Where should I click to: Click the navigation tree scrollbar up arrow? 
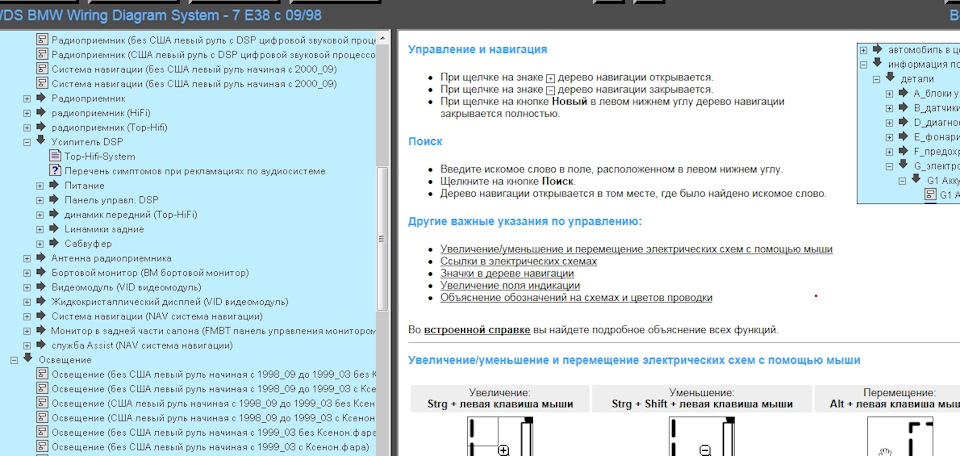tap(383, 39)
